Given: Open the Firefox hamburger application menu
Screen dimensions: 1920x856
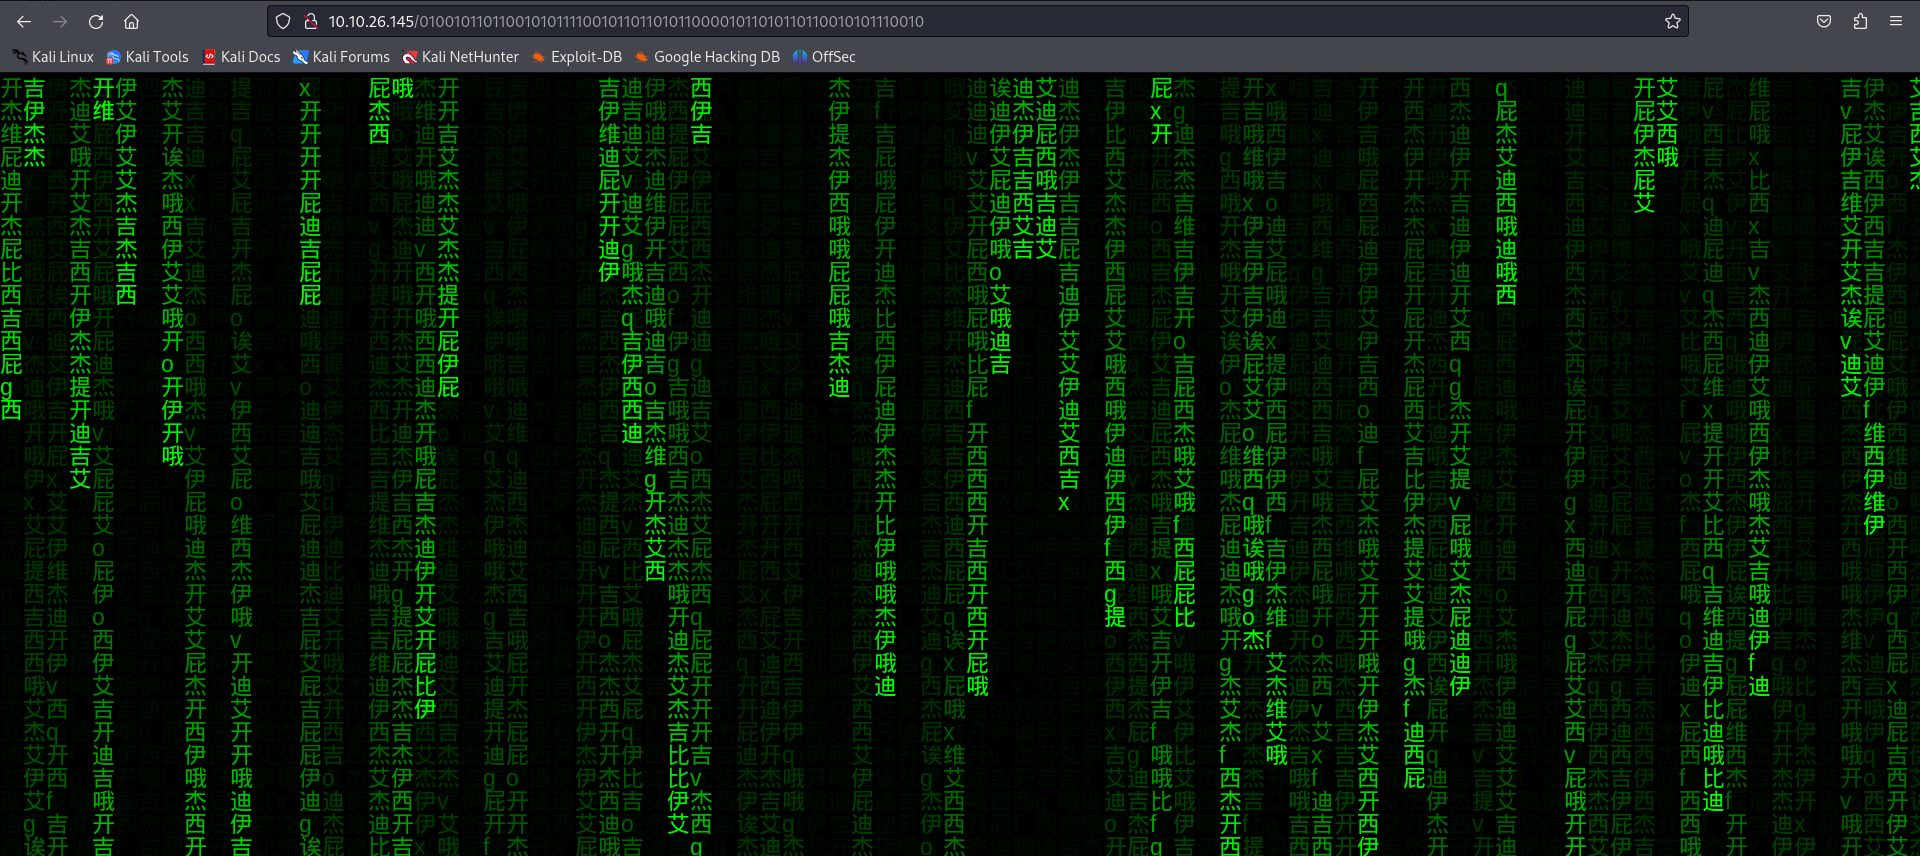Looking at the screenshot, I should pos(1896,21).
